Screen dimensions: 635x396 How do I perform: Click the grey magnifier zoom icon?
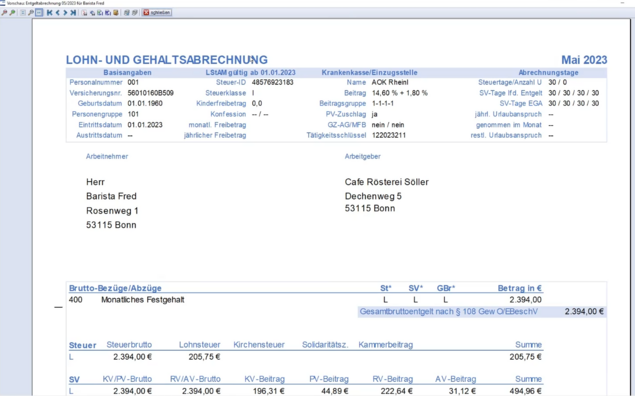[31, 13]
